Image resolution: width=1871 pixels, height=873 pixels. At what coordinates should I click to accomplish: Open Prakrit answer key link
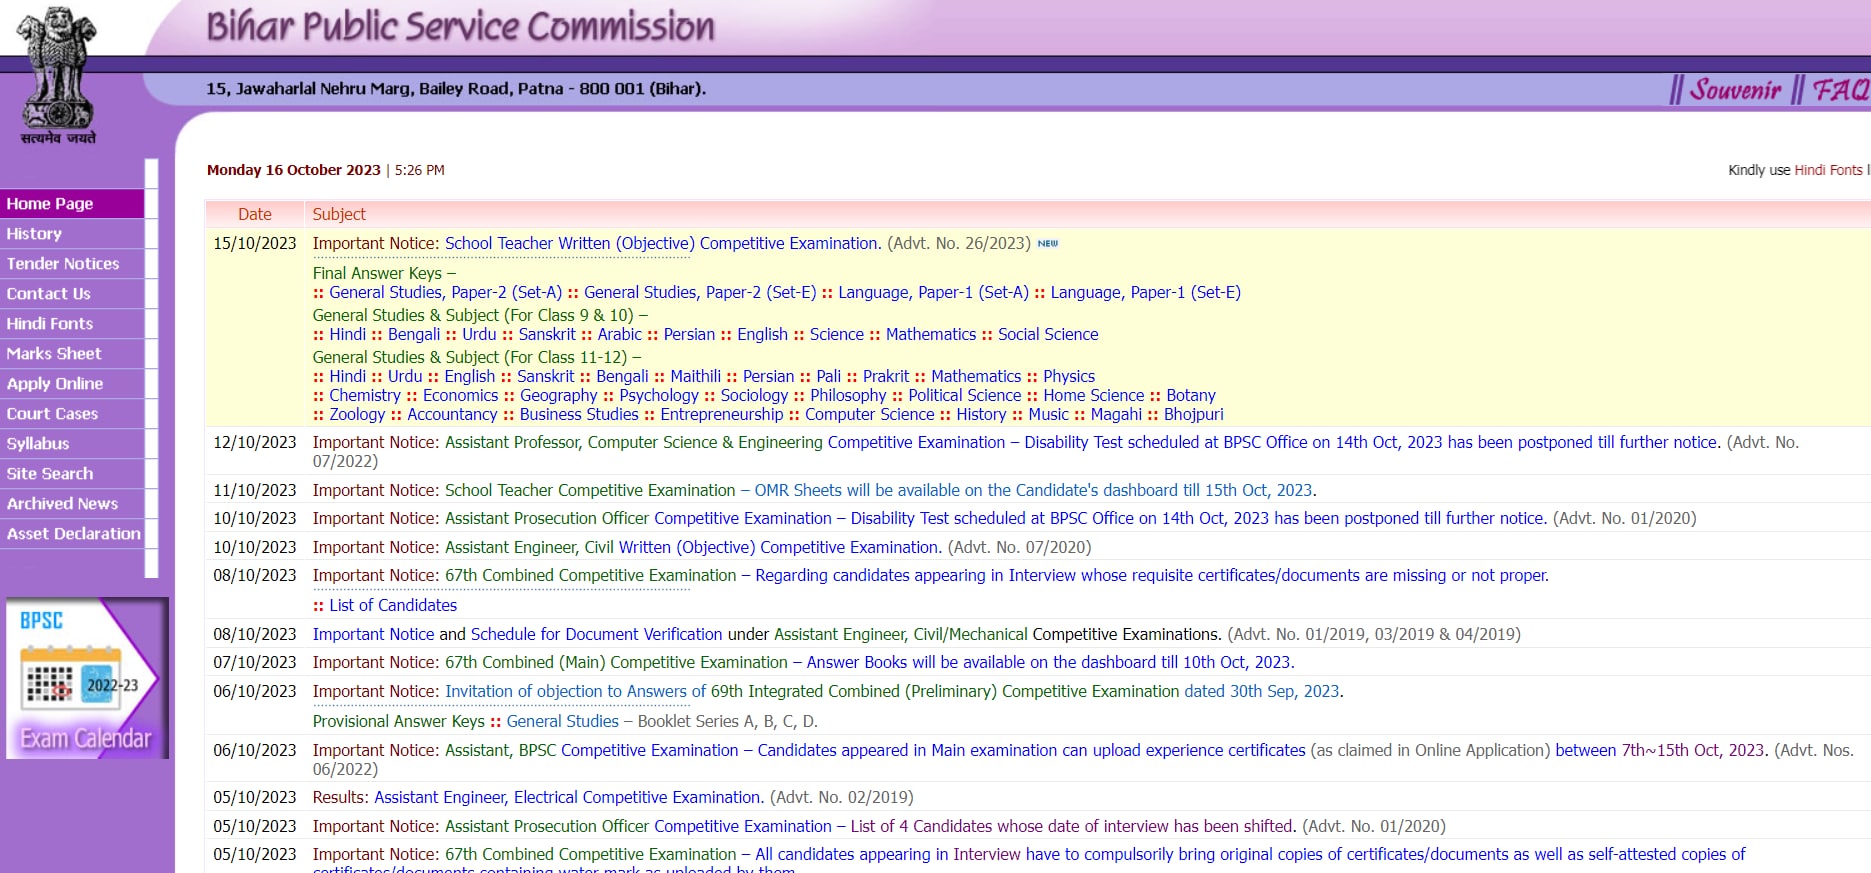pyautogui.click(x=886, y=376)
